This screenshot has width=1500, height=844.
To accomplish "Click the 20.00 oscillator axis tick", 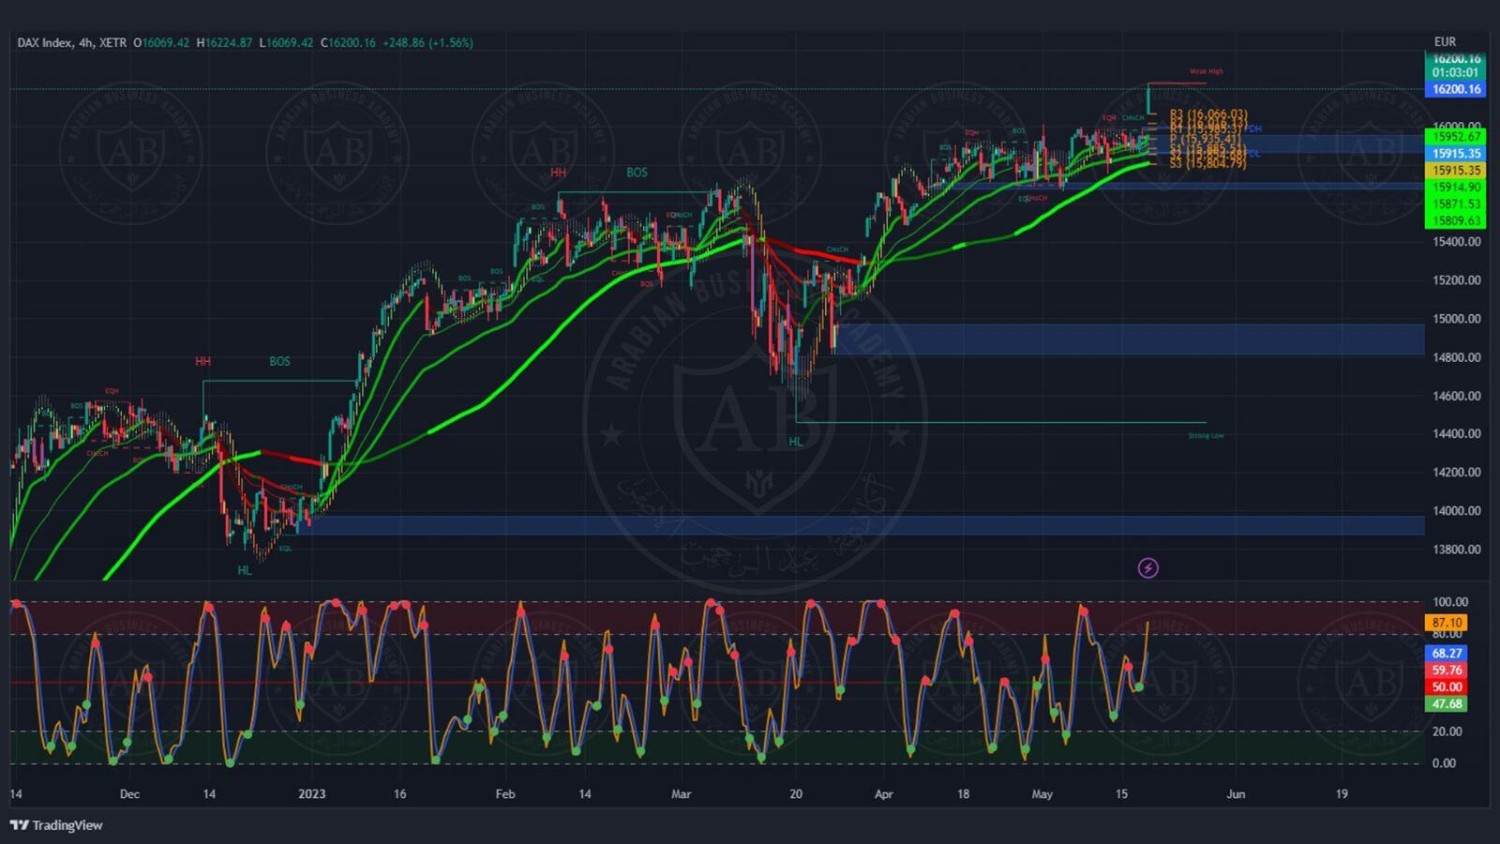I will pyautogui.click(x=1447, y=732).
